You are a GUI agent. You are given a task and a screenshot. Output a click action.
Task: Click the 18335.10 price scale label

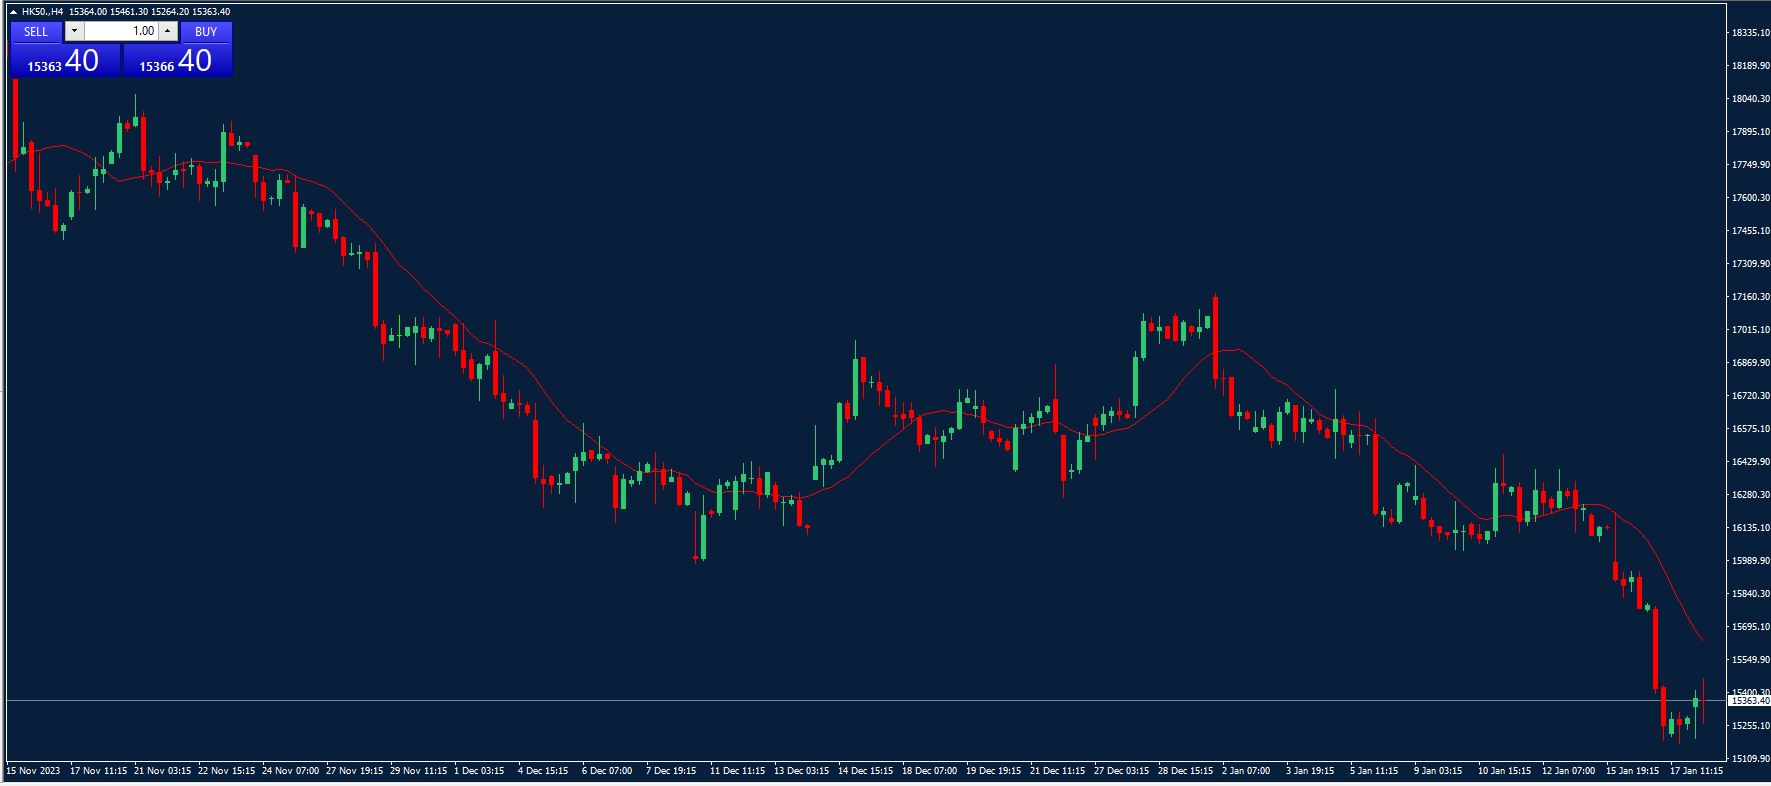coord(1750,33)
